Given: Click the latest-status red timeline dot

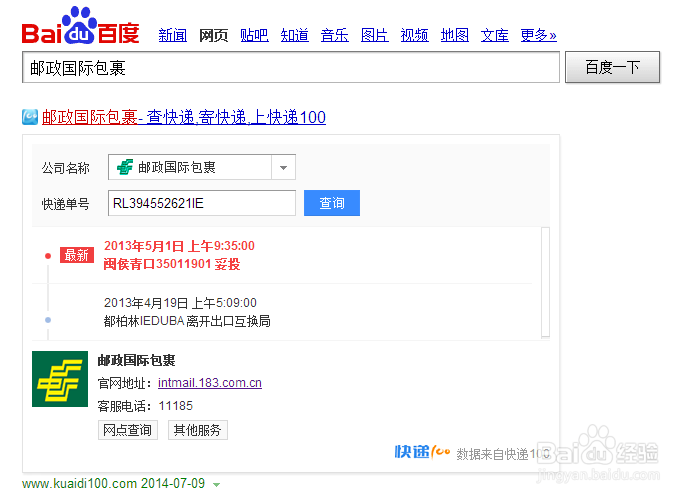Looking at the screenshot, I should [48, 256].
